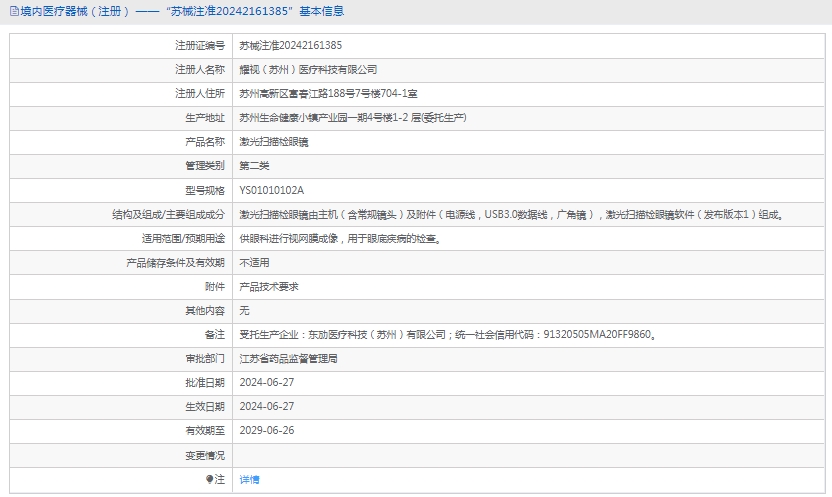Select model specification YS01010102A
This screenshot has width=832, height=497.
tap(271, 190)
